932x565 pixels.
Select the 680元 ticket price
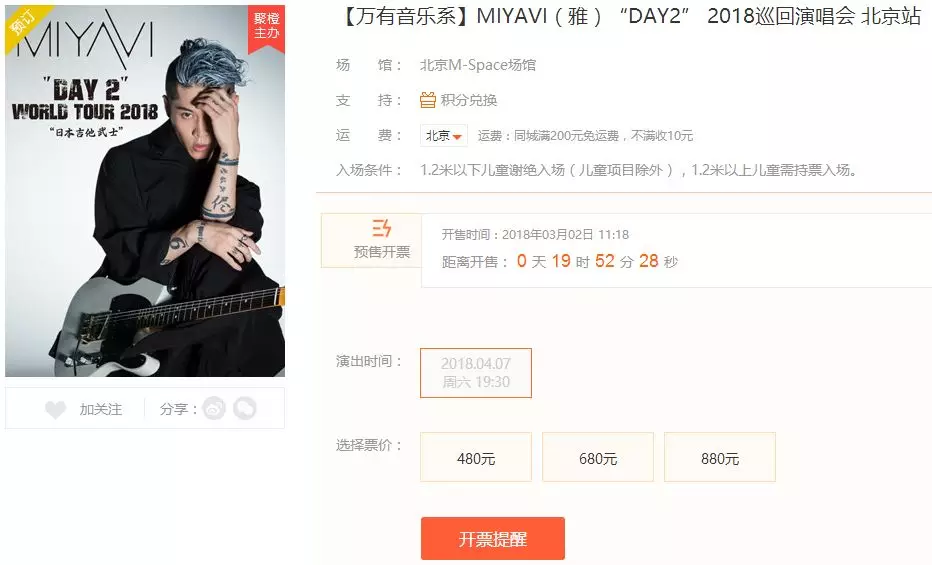click(x=598, y=457)
